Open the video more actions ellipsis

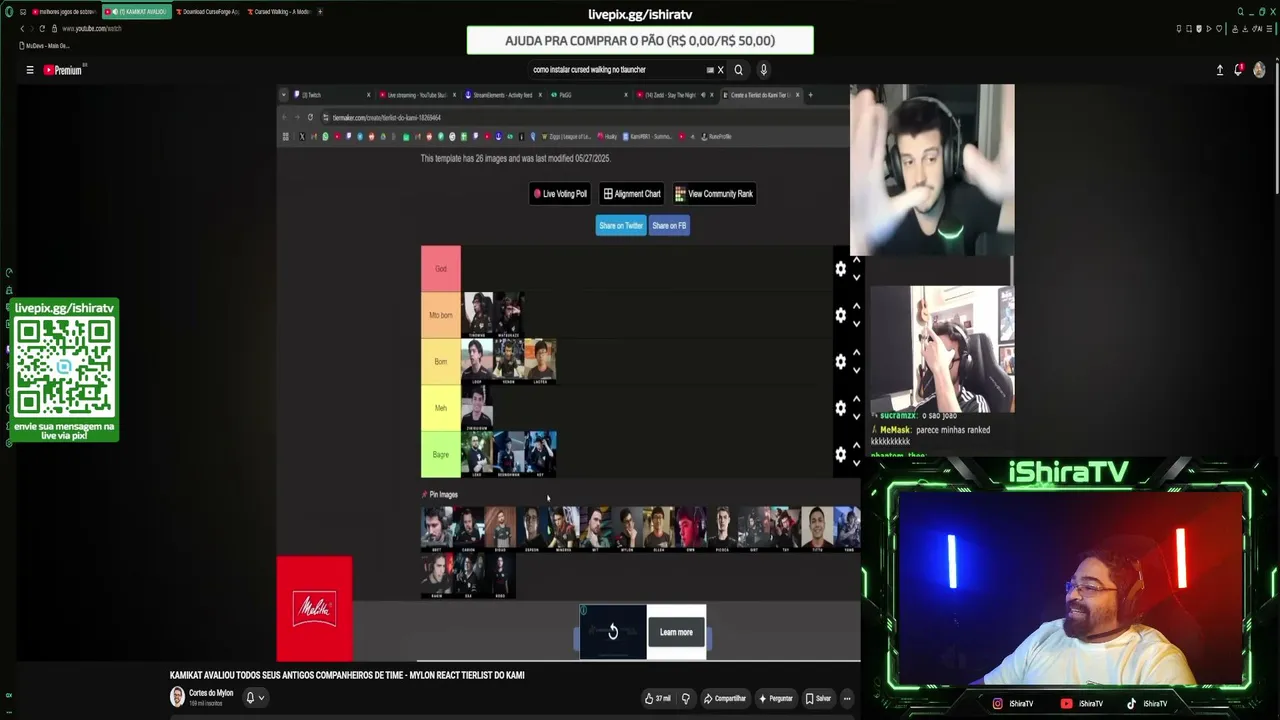[847, 699]
